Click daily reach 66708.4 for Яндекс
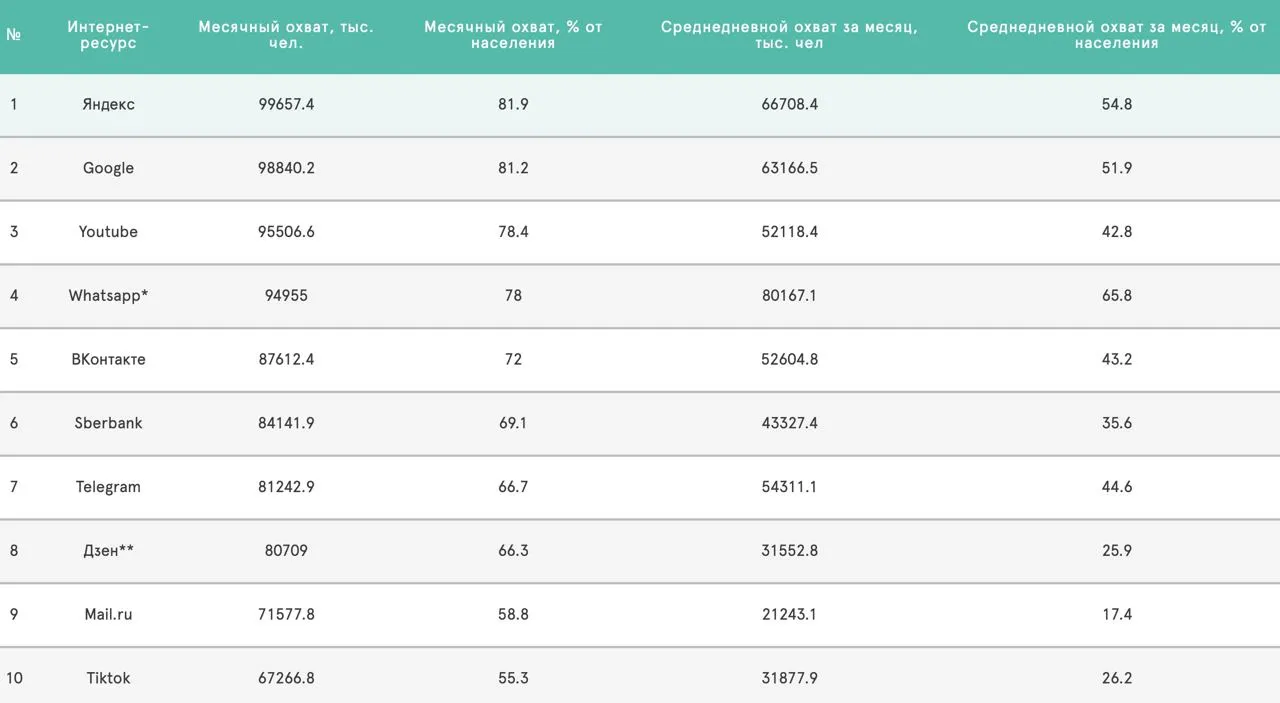 tap(789, 104)
